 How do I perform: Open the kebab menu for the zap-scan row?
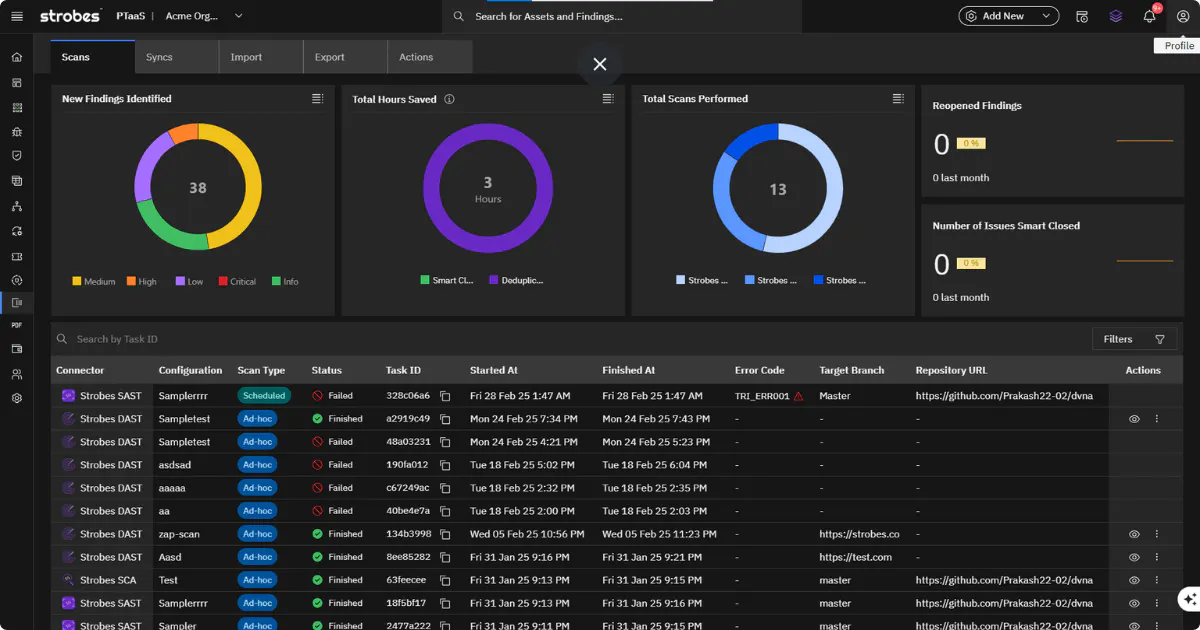[1157, 534]
